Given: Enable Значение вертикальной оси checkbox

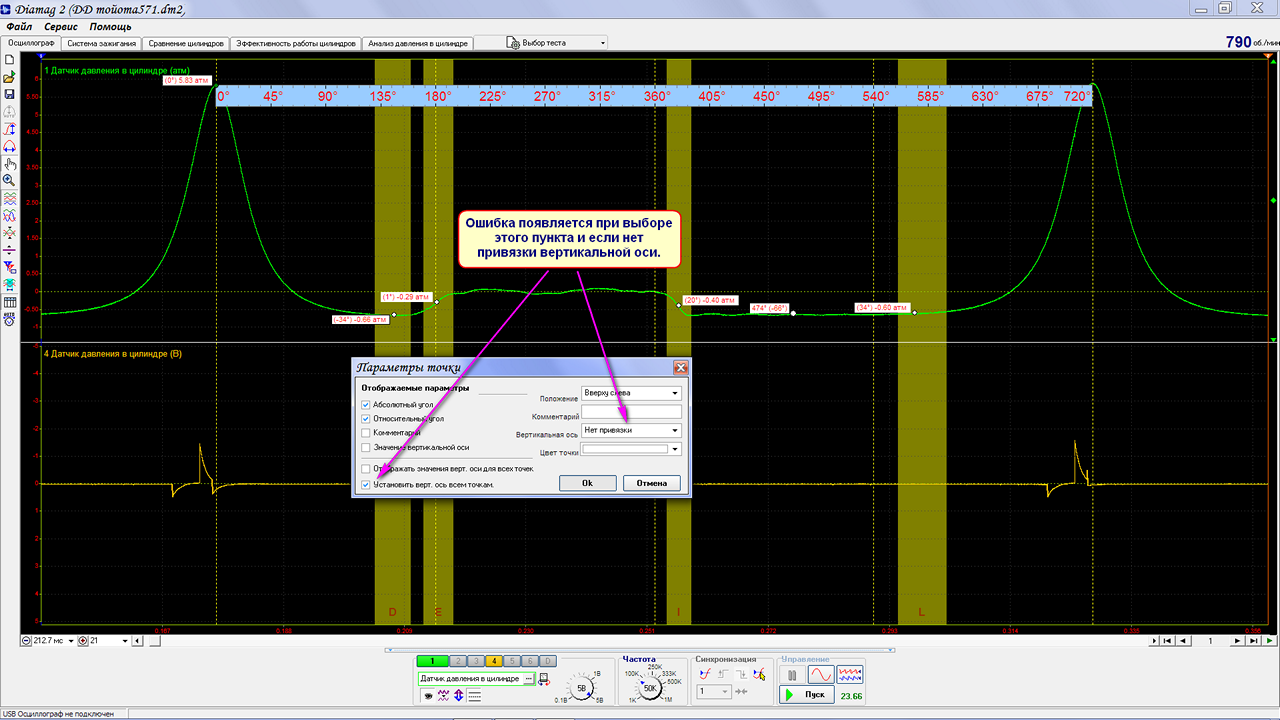Looking at the screenshot, I should click(366, 447).
